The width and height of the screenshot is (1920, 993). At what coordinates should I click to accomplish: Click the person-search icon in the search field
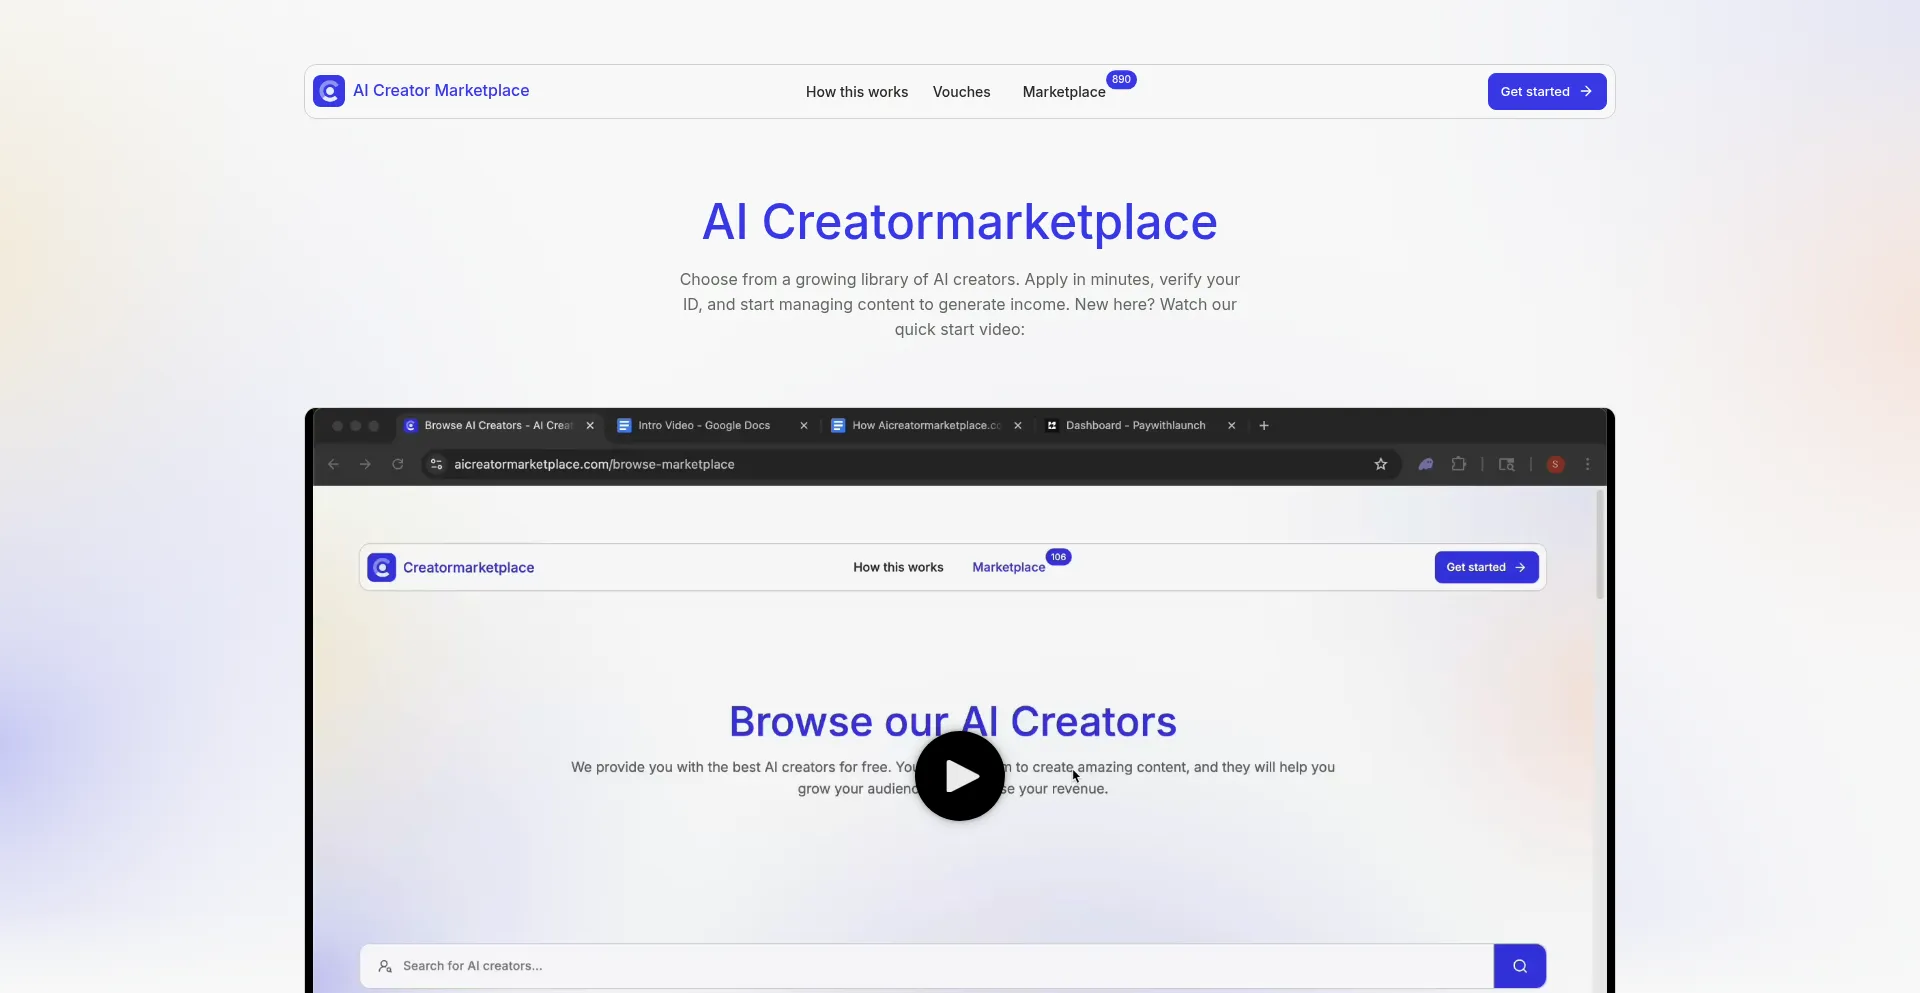click(x=385, y=966)
